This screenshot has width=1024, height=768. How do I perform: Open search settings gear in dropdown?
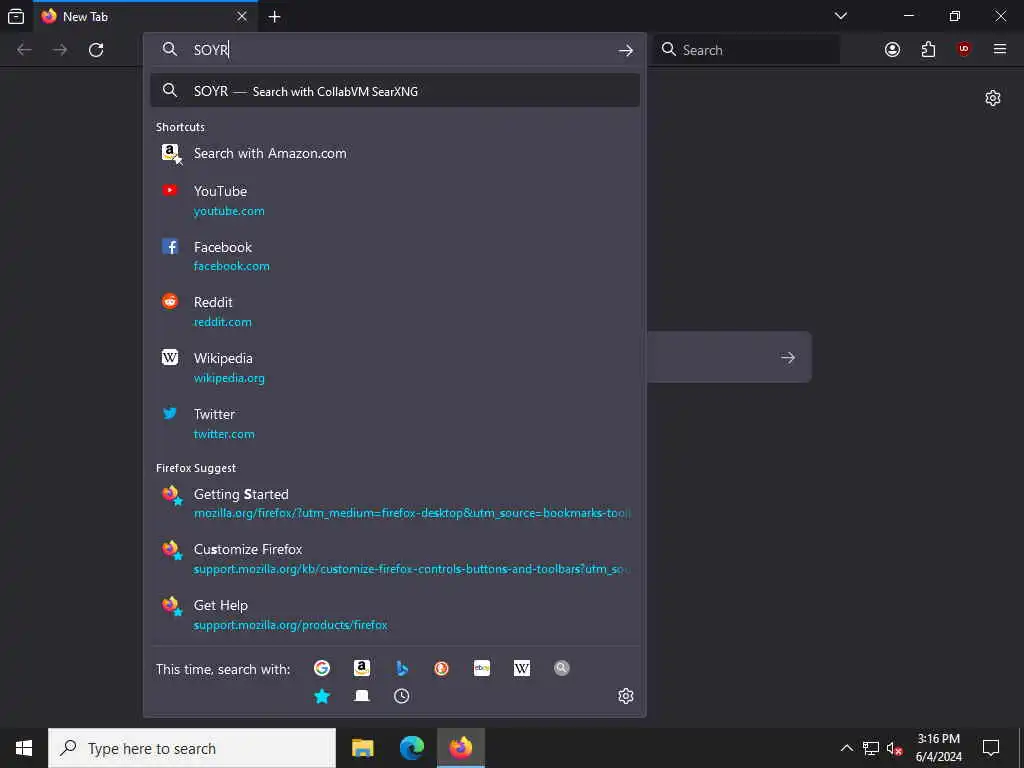tap(626, 696)
